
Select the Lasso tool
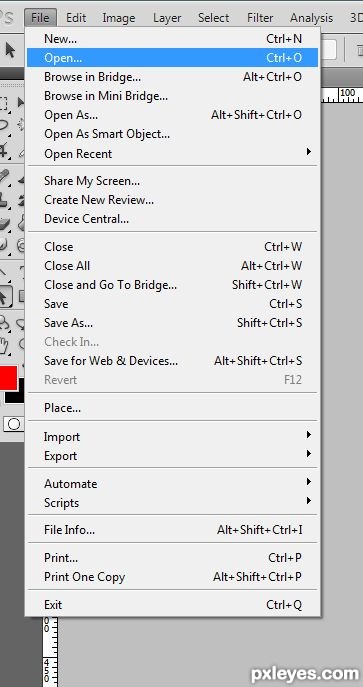[x=4, y=126]
